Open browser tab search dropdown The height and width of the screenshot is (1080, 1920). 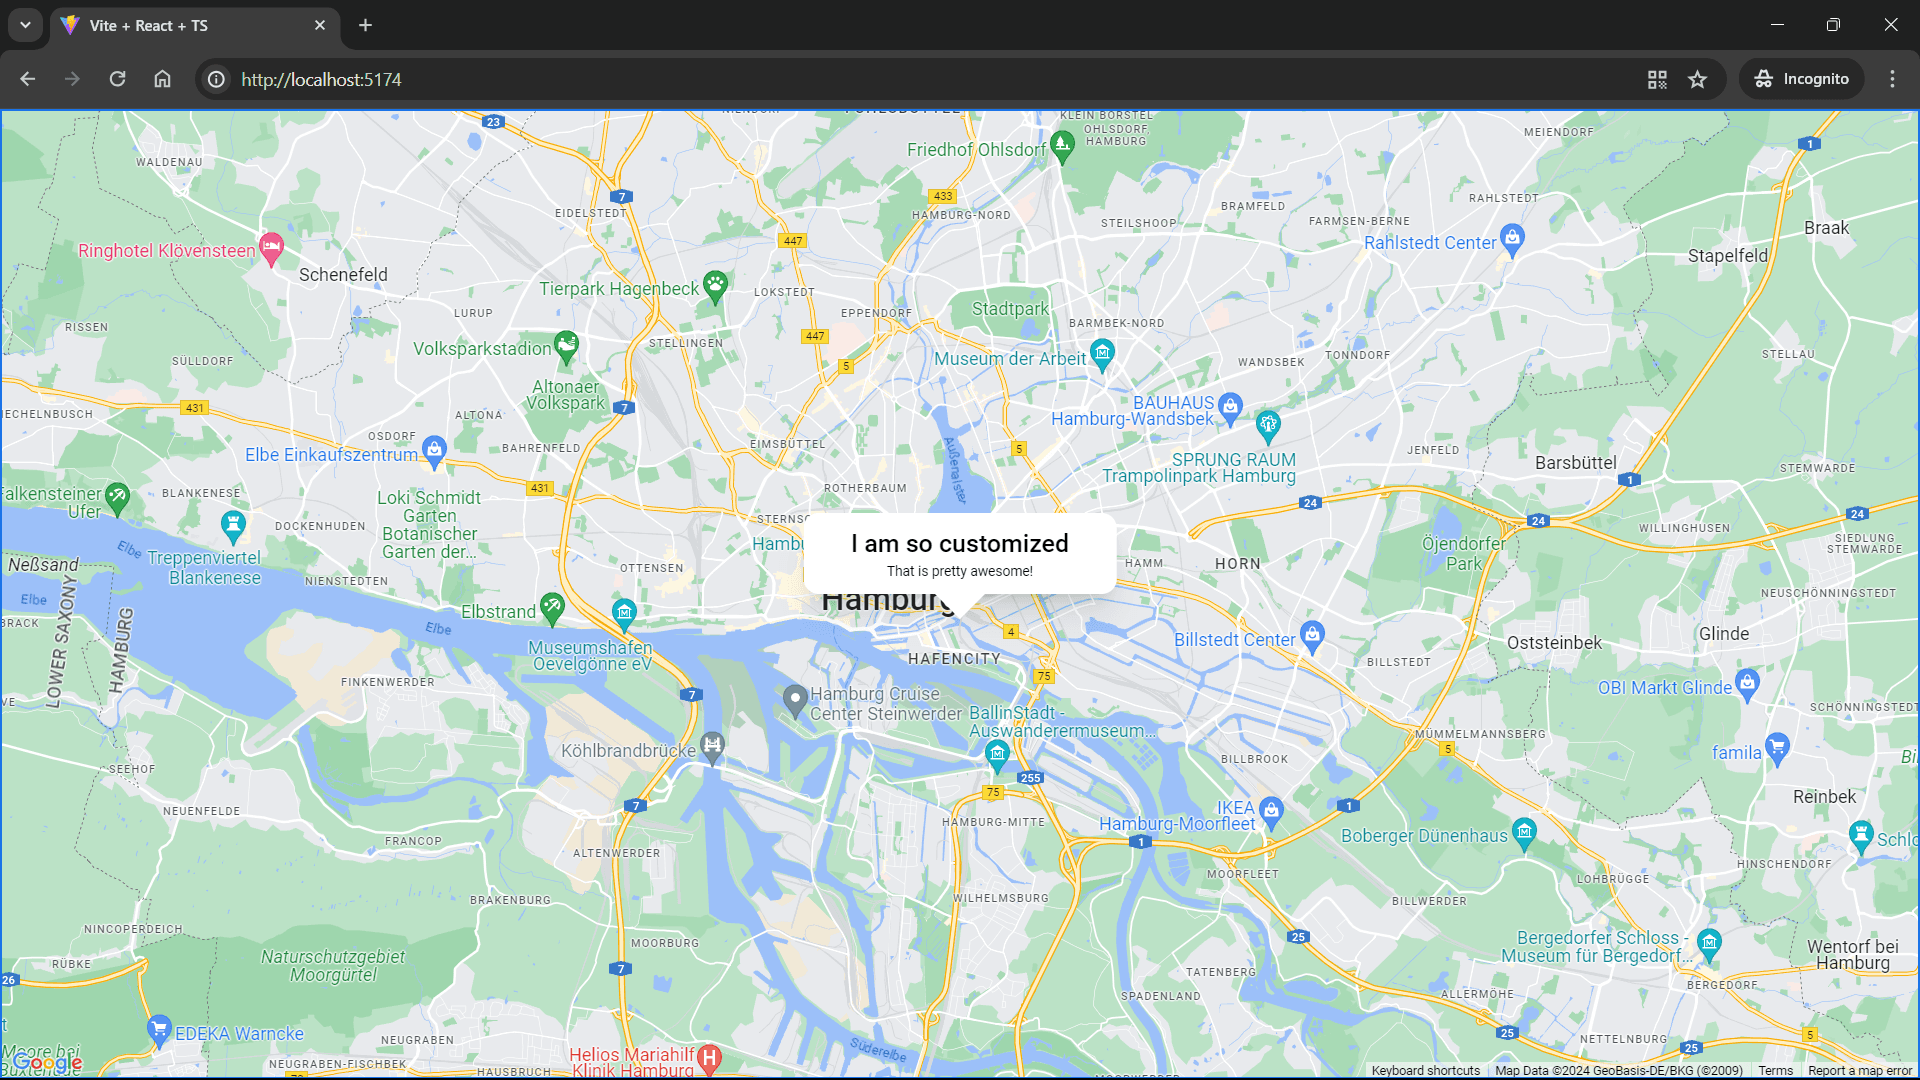[25, 25]
